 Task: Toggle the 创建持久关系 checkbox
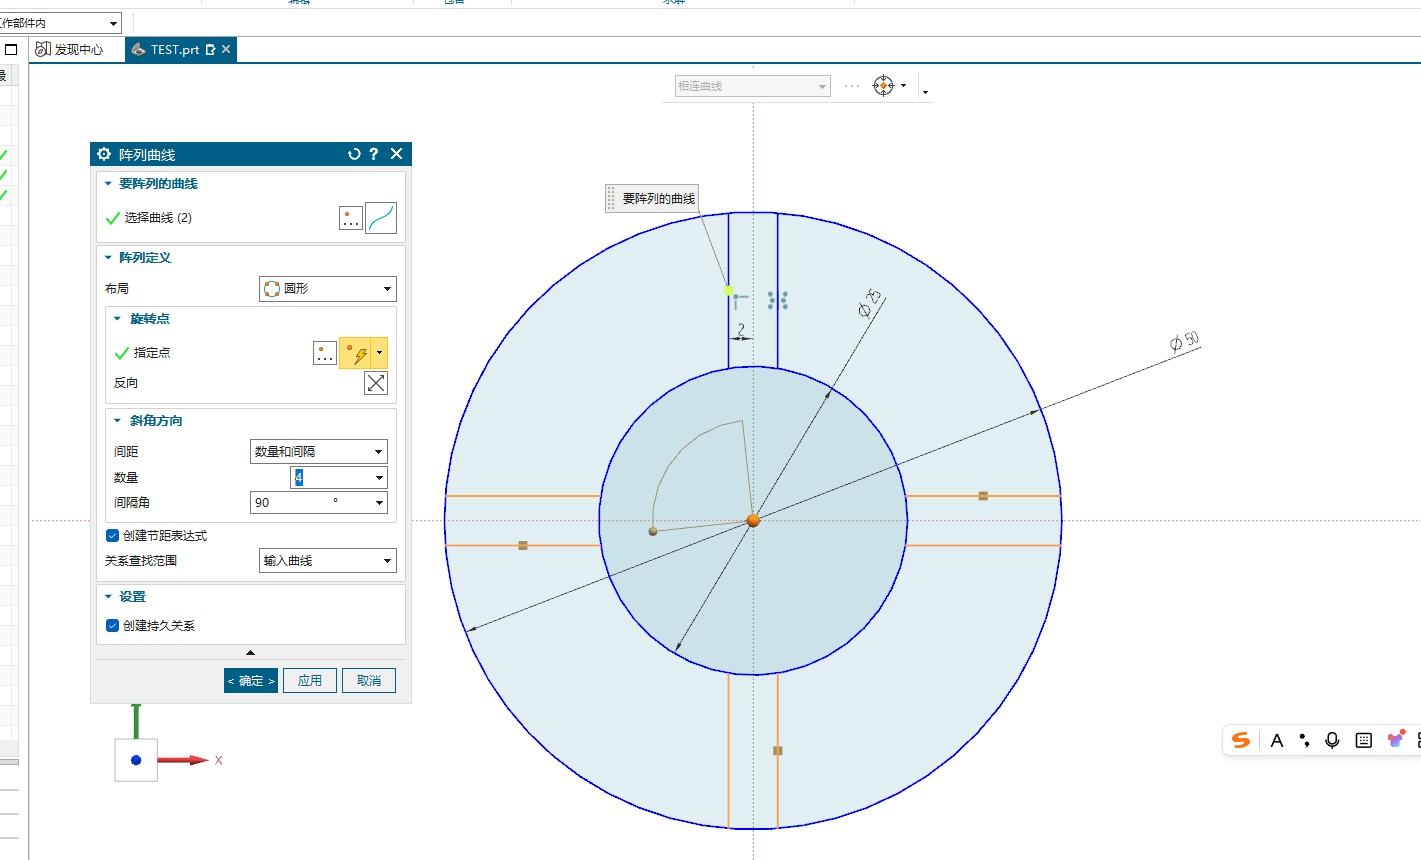pyautogui.click(x=112, y=626)
